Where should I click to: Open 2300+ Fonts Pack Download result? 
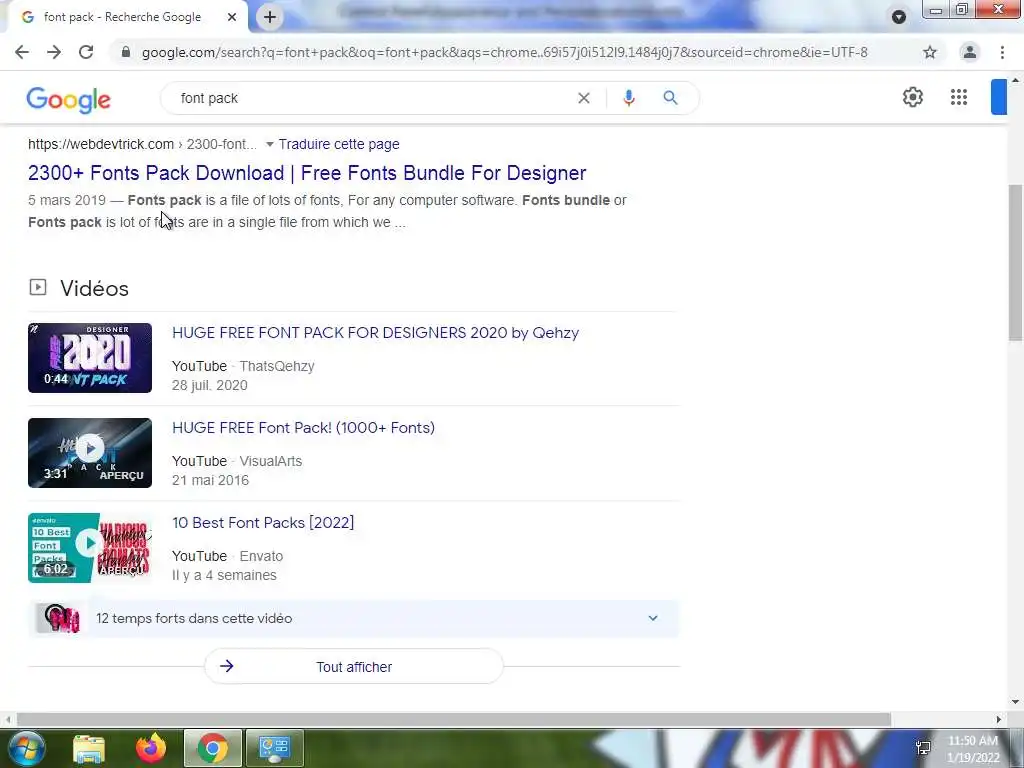tap(307, 173)
